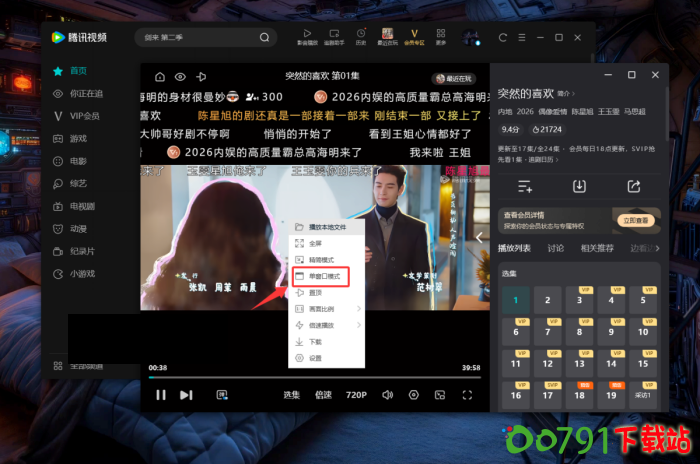Share the show using the share icon

[x=633, y=186]
